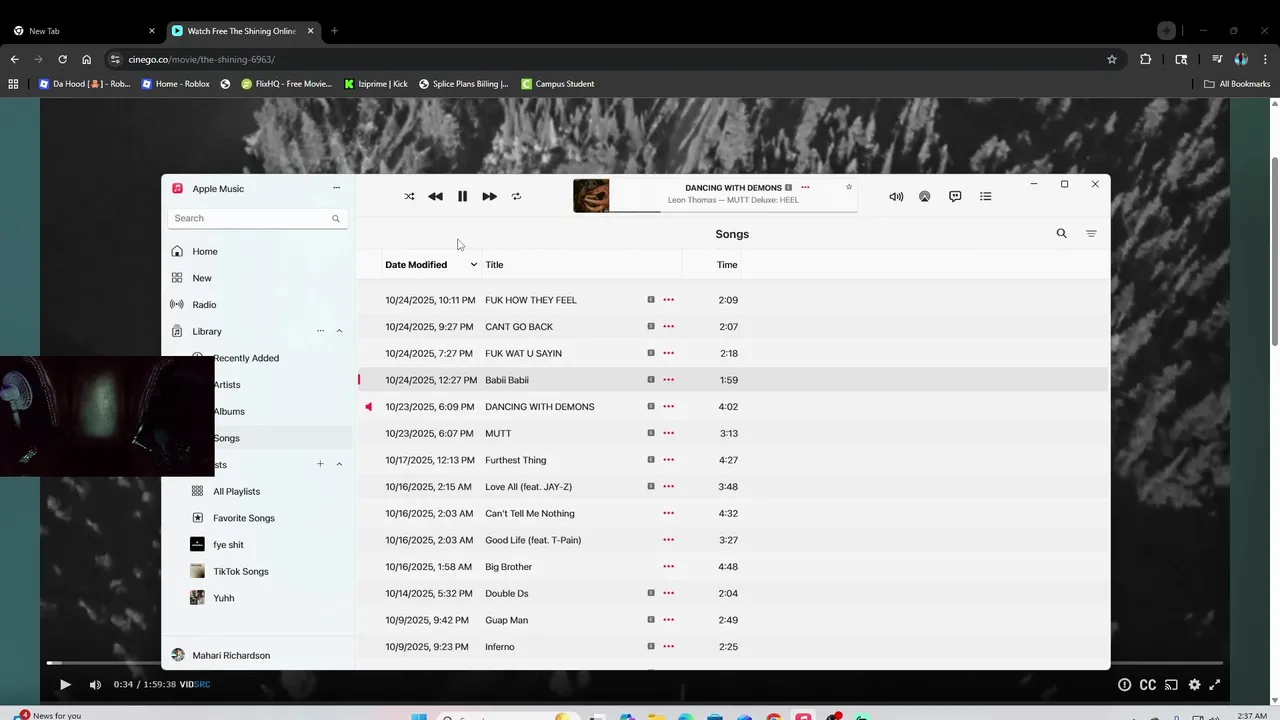Reload the cinego.co page
Screen dimensions: 1280x720
62,59
